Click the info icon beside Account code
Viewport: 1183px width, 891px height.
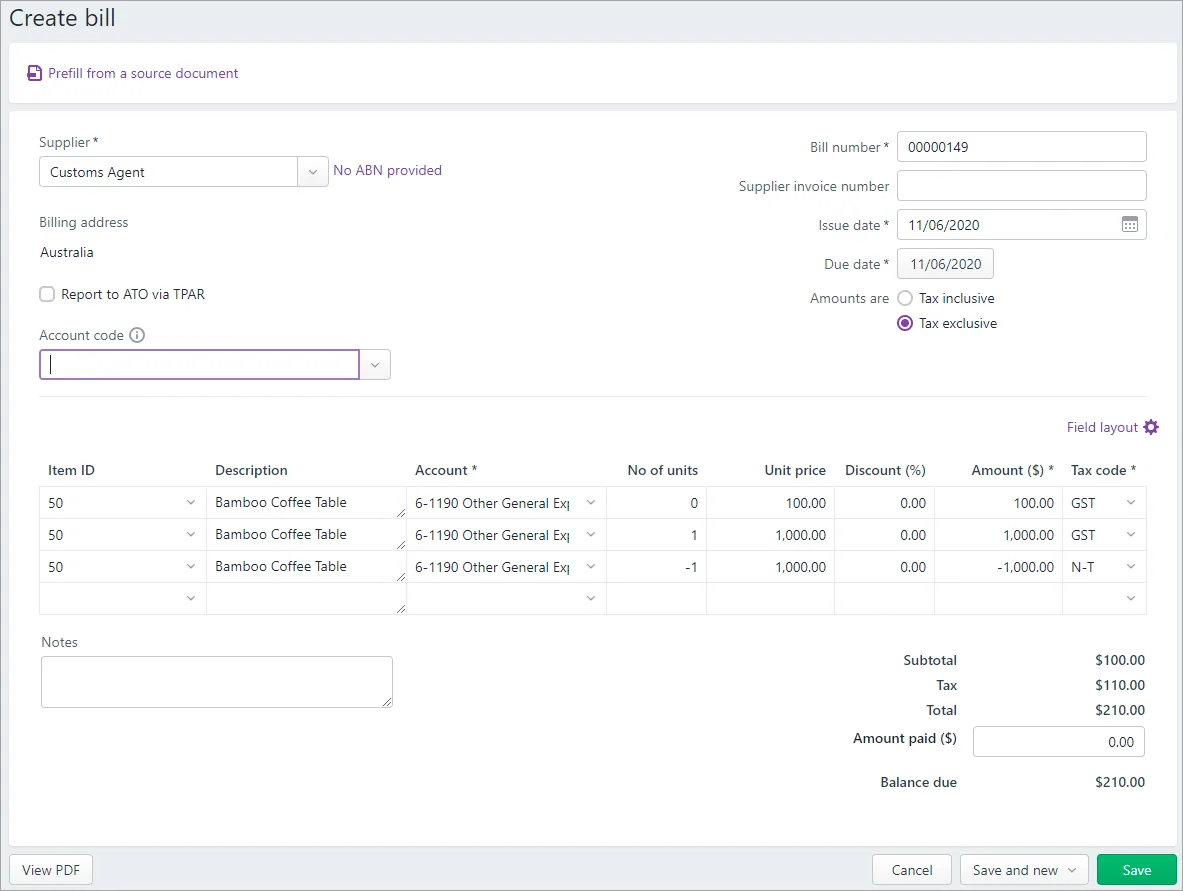pyautogui.click(x=135, y=335)
